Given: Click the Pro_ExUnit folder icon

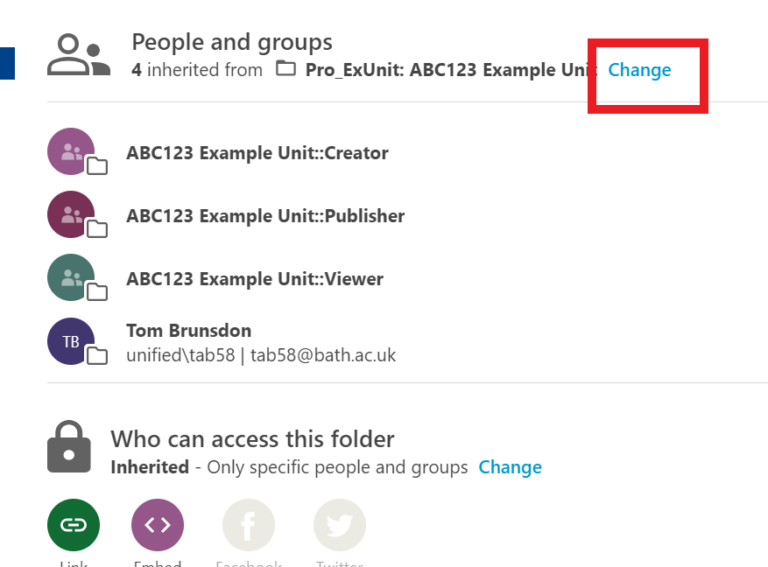Looking at the screenshot, I should pyautogui.click(x=286, y=70).
